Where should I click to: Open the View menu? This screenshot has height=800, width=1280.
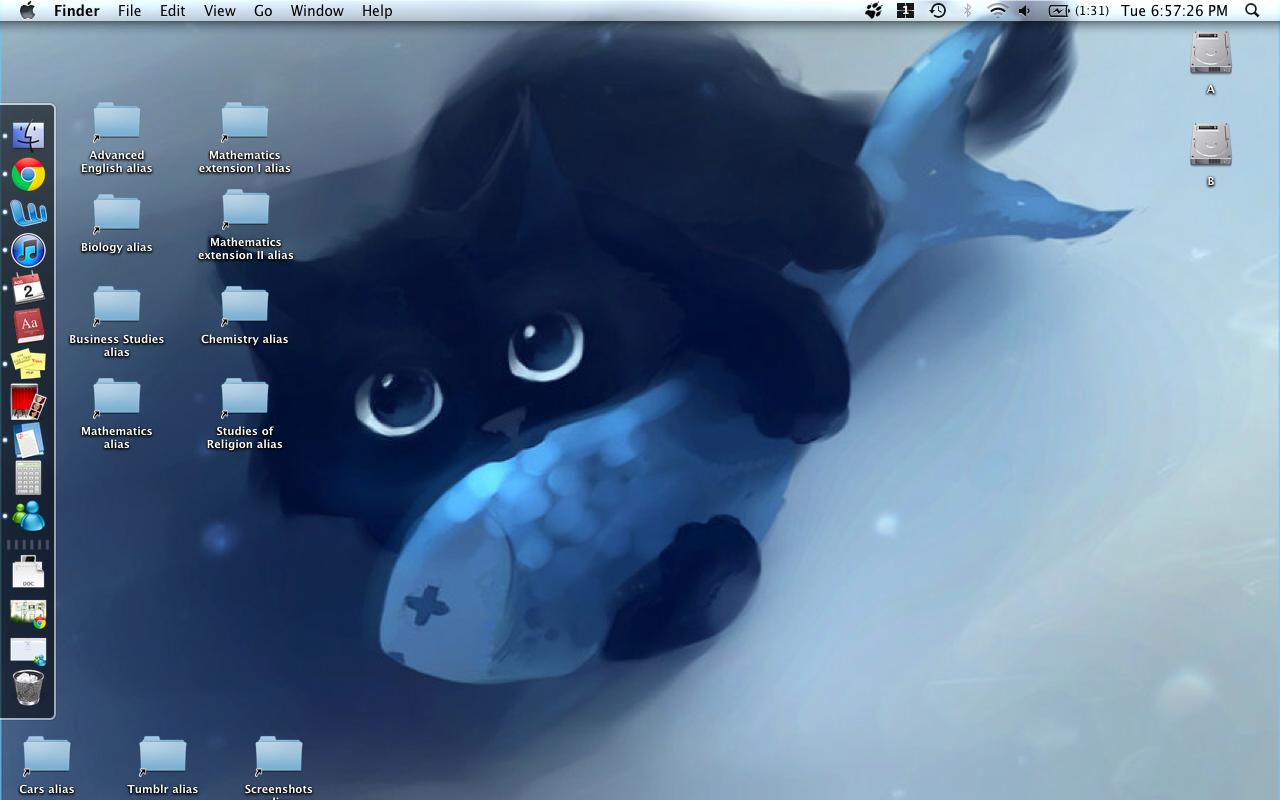coord(220,10)
